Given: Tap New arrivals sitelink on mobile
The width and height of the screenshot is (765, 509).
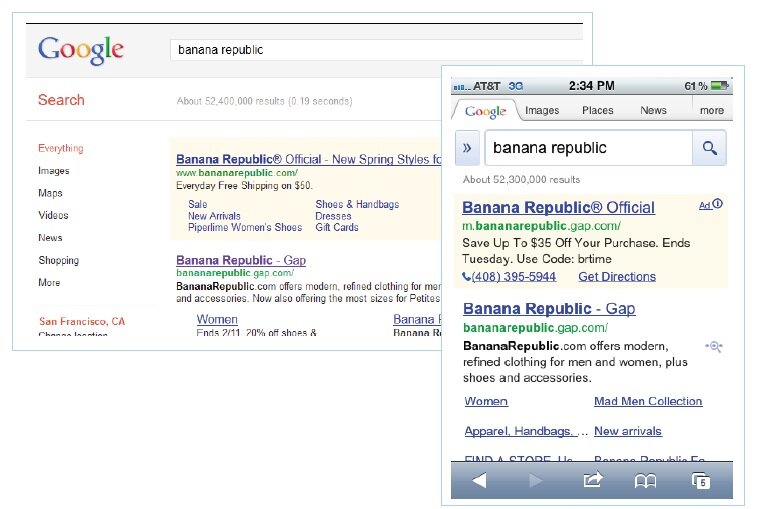Looking at the screenshot, I should pos(628,431).
